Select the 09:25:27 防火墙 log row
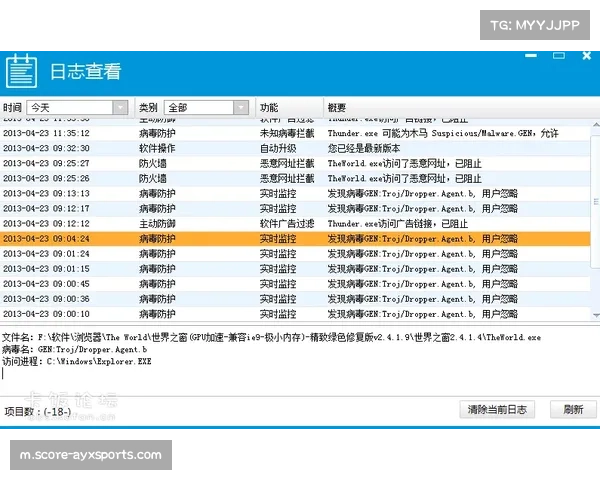 [x=300, y=163]
